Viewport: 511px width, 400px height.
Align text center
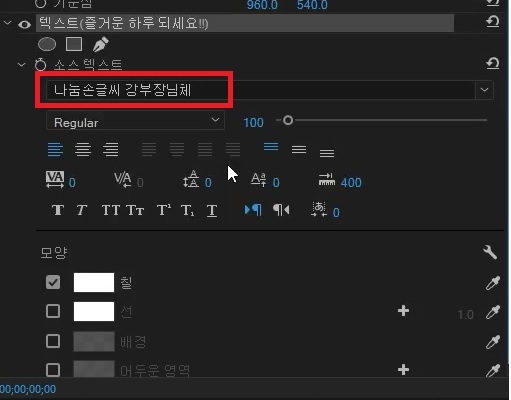[83, 149]
